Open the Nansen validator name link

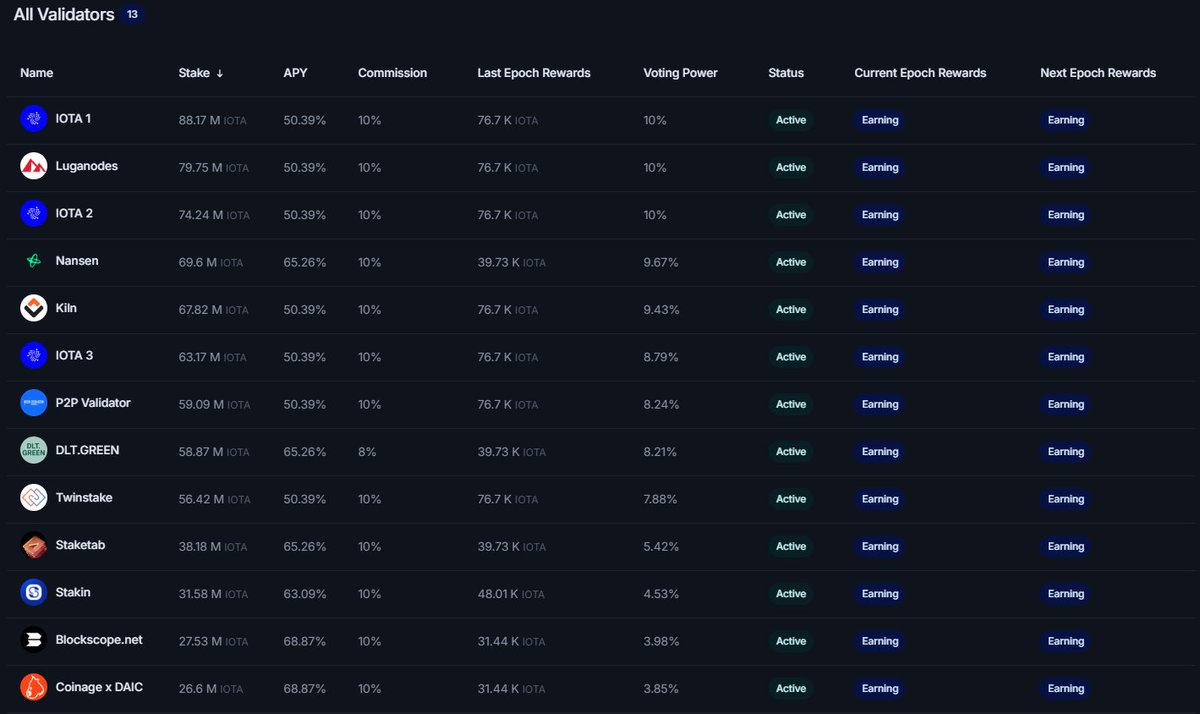coord(78,261)
